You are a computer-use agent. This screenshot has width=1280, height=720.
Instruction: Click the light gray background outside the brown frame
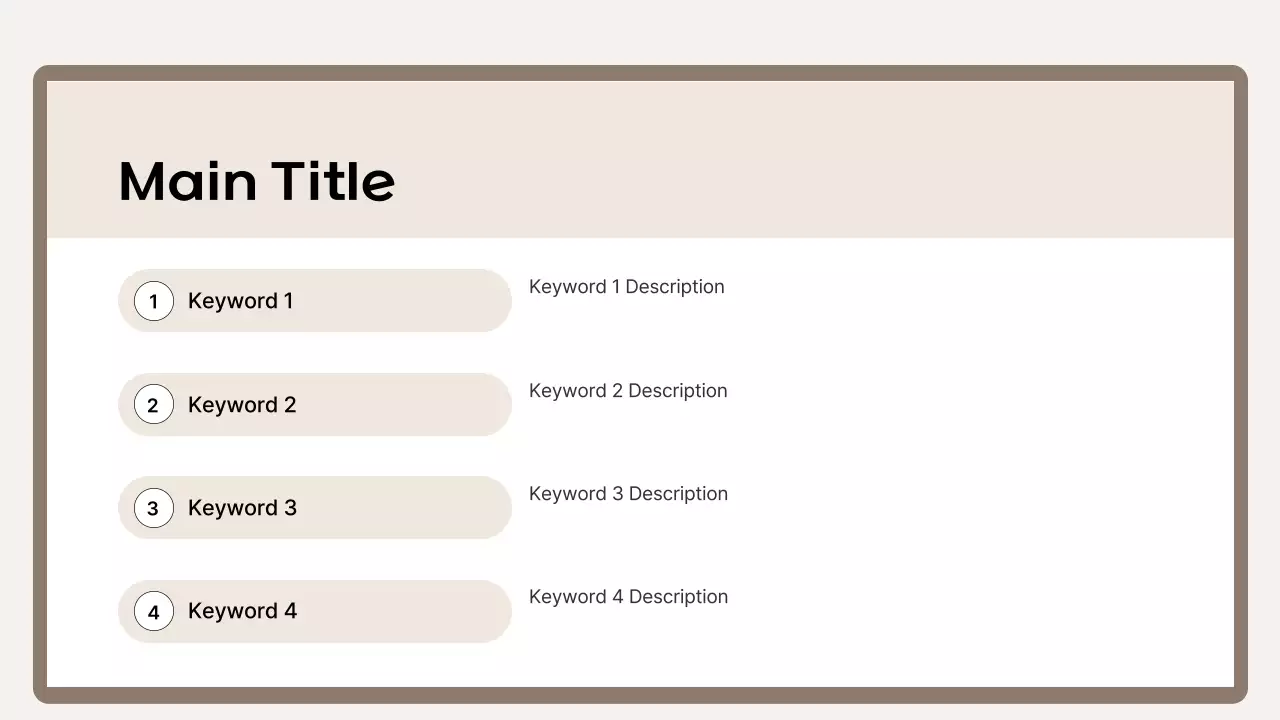coord(640,30)
